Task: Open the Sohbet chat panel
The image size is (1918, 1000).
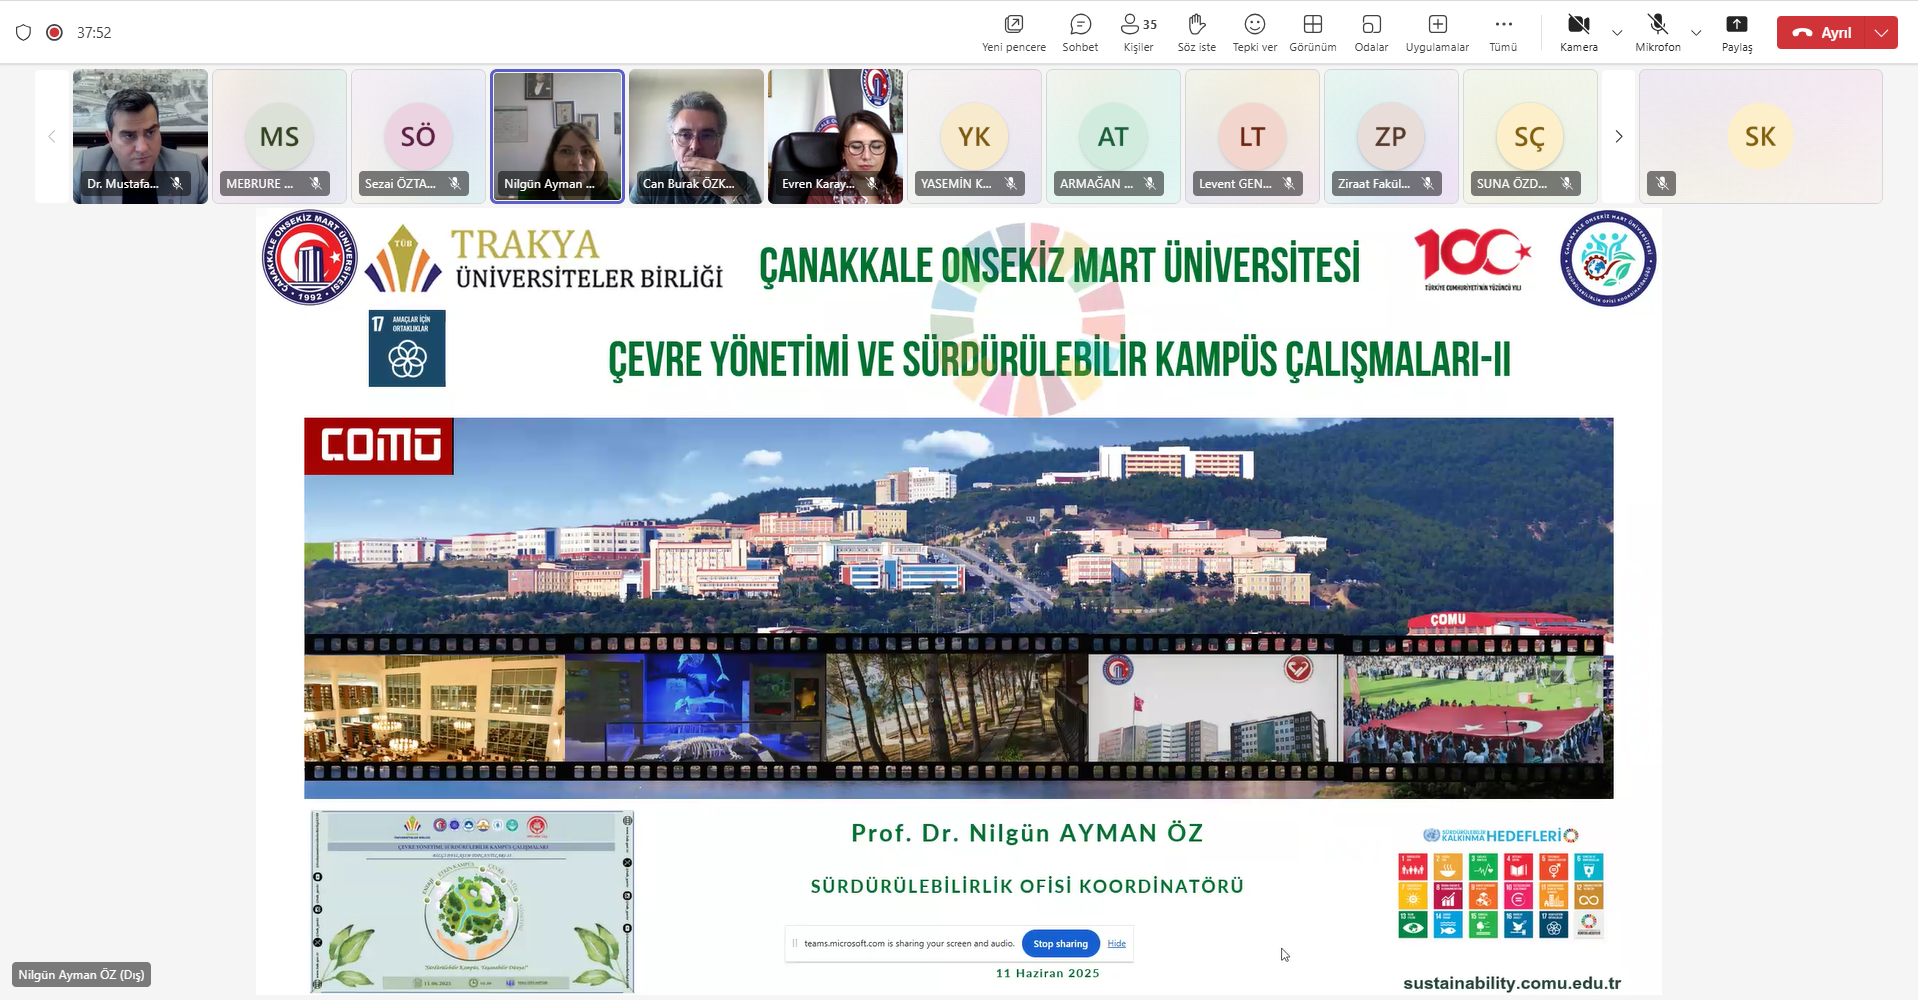Action: click(x=1080, y=32)
